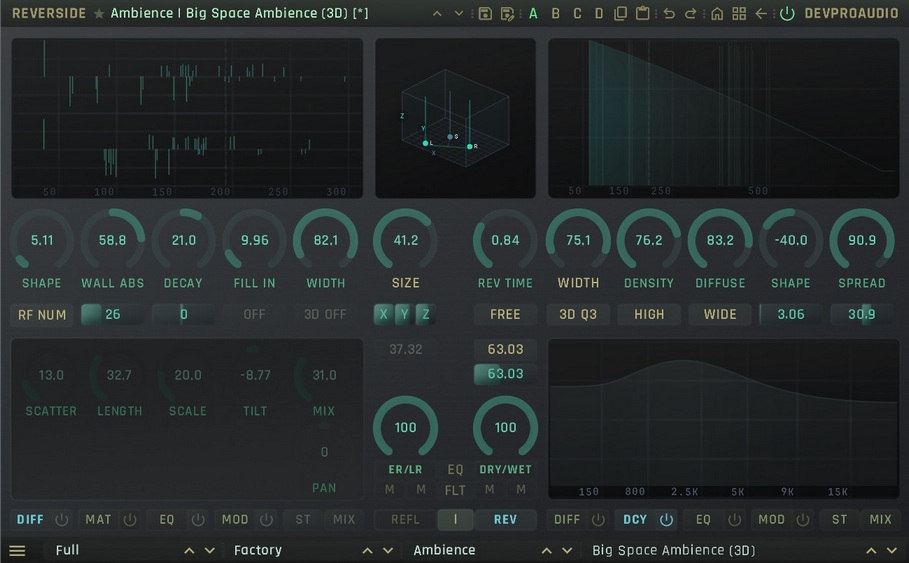Image resolution: width=909 pixels, height=563 pixels.
Task: Click the DEVPROAUDIO logo
Action: pyautogui.click(x=851, y=13)
